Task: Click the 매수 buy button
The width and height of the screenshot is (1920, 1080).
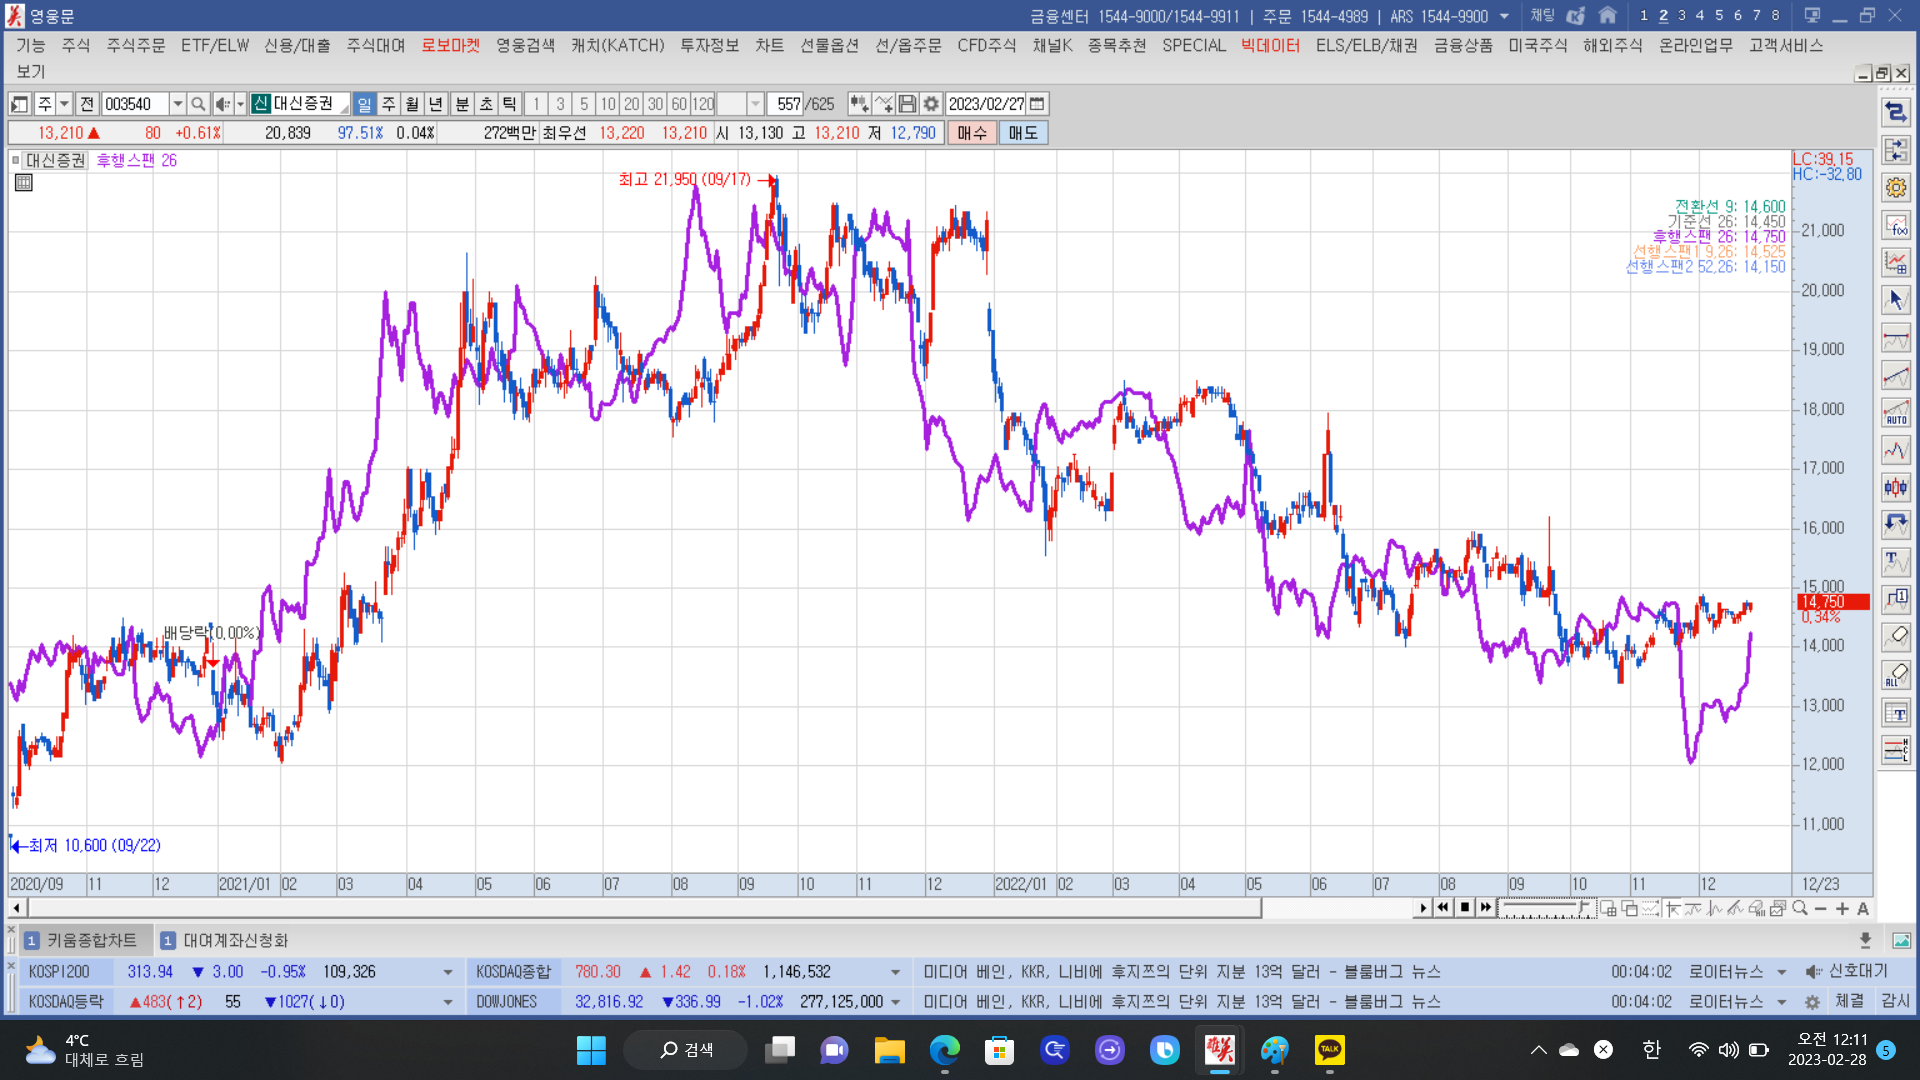Action: coord(971,133)
